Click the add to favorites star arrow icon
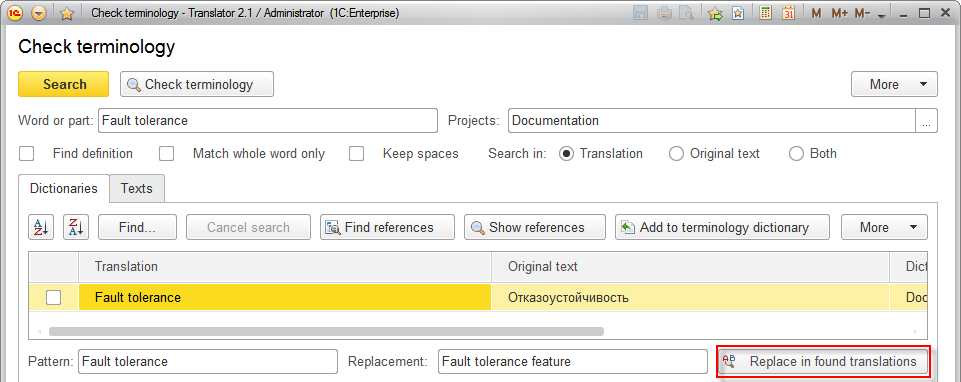The image size is (961, 382). click(715, 13)
